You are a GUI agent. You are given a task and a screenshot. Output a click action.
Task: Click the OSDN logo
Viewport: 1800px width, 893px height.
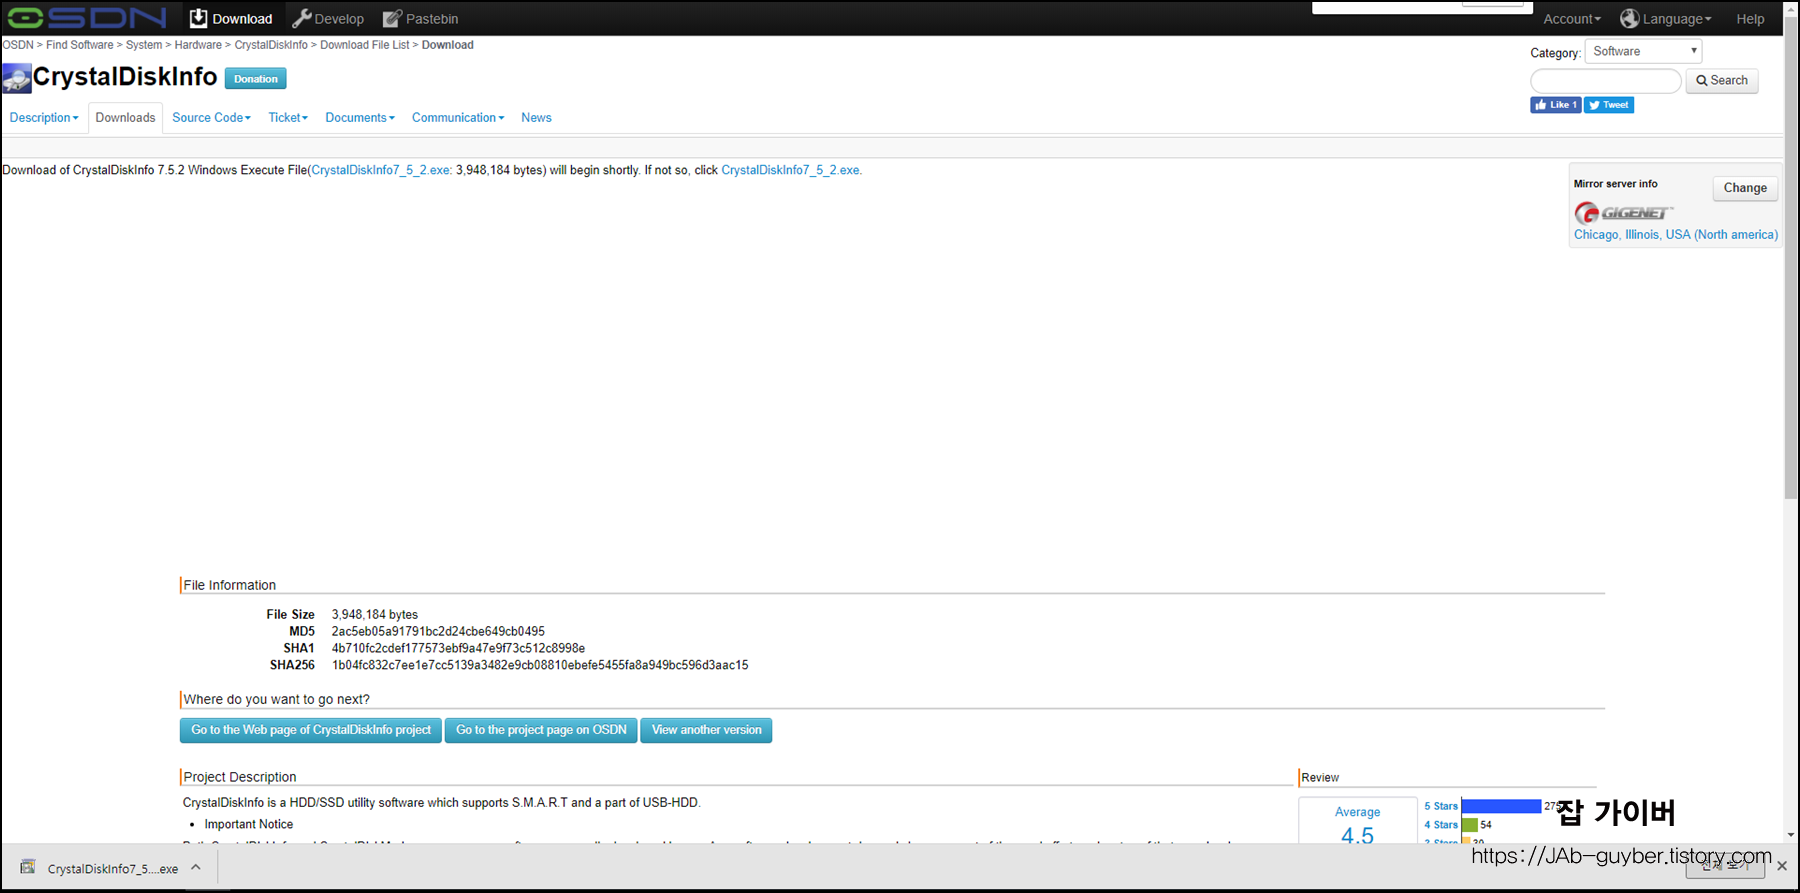87,18
